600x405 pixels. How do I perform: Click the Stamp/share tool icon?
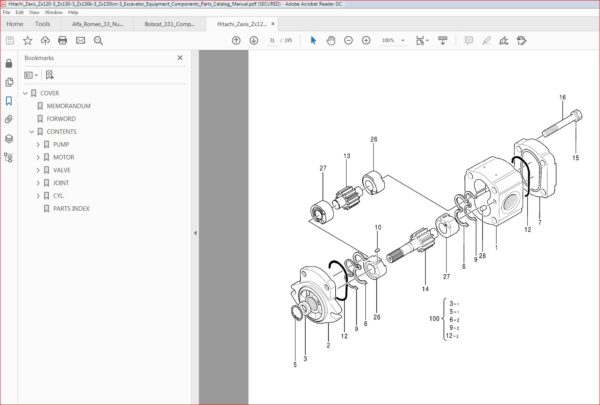click(522, 40)
